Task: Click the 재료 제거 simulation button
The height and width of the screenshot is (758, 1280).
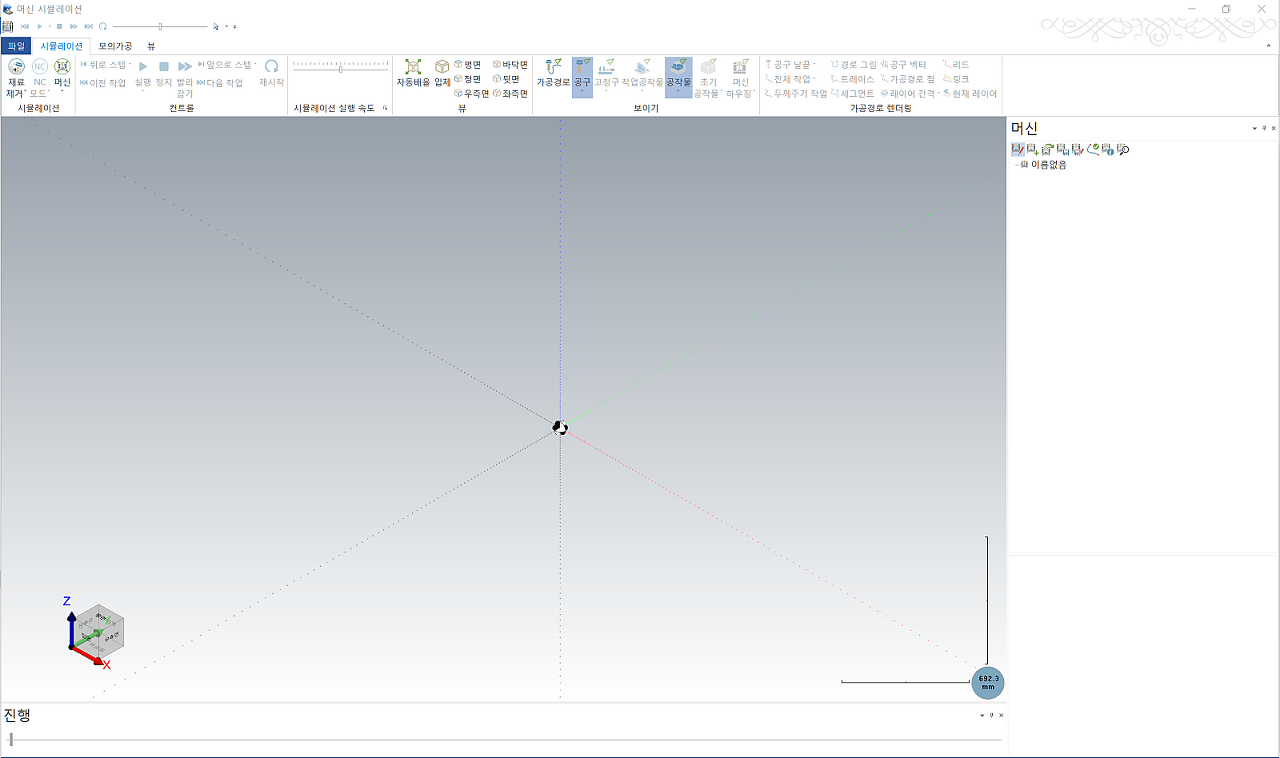Action: coord(16,78)
